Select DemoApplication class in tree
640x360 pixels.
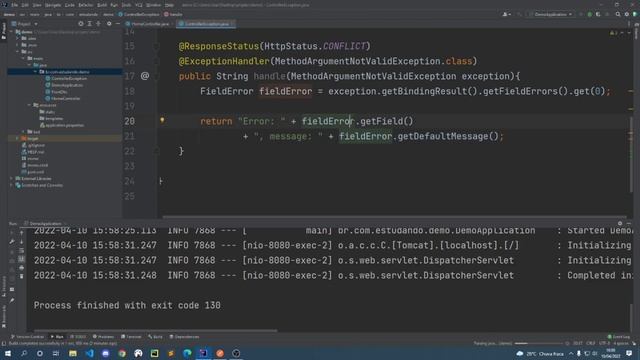click(64, 85)
